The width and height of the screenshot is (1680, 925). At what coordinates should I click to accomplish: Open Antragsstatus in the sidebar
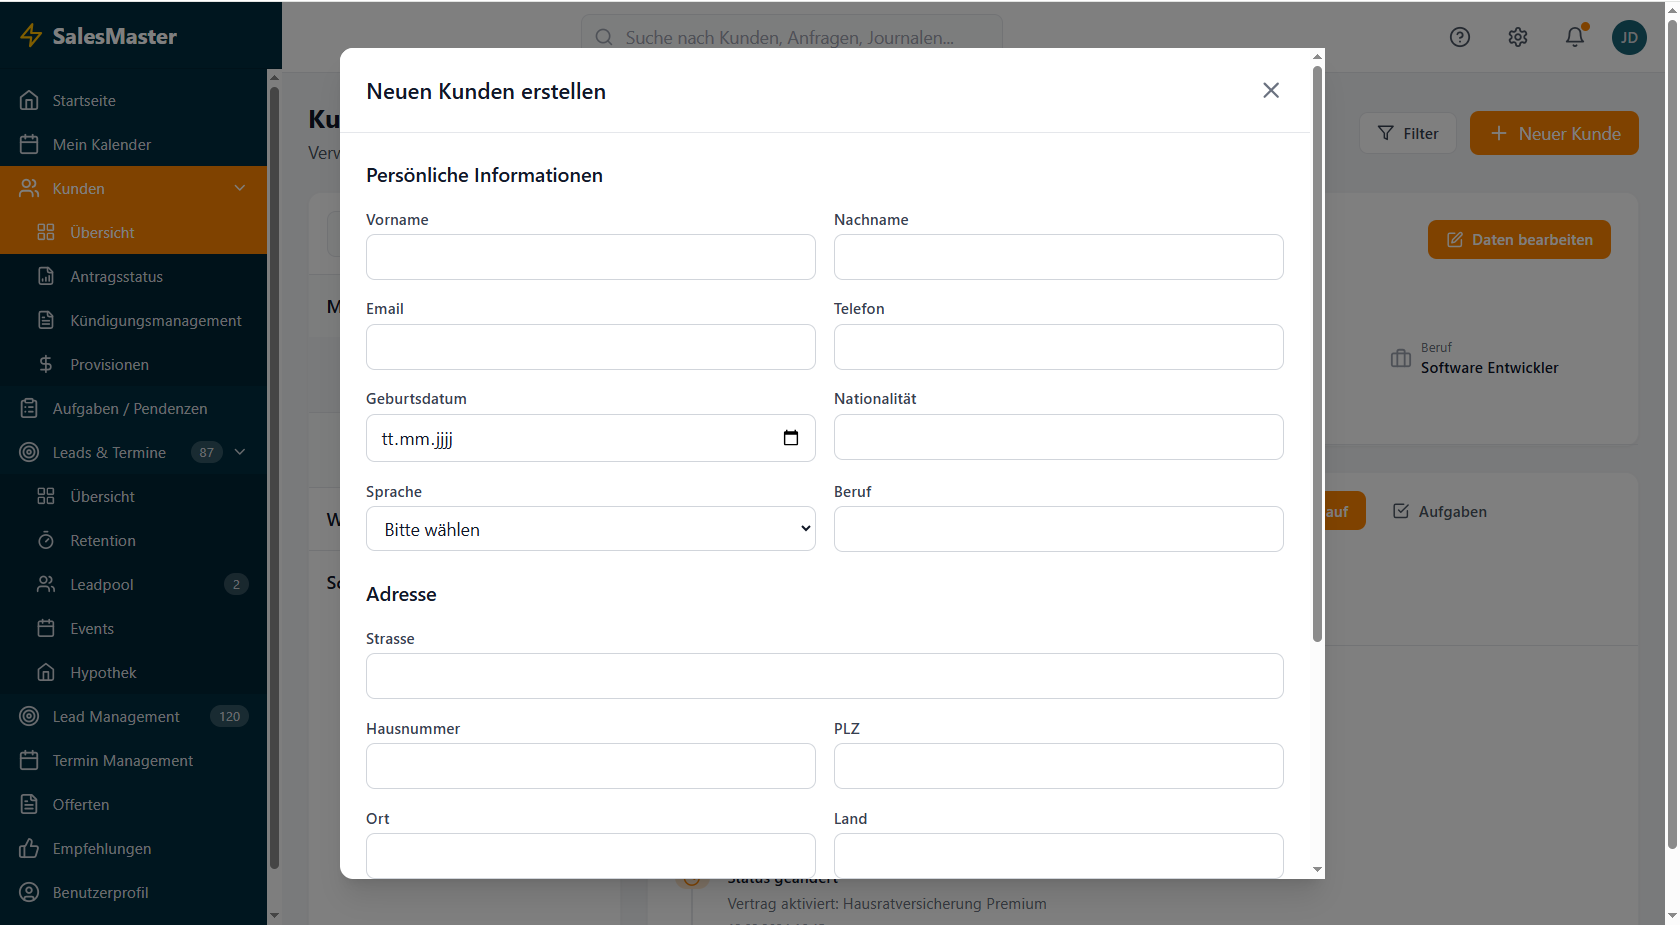tap(116, 277)
